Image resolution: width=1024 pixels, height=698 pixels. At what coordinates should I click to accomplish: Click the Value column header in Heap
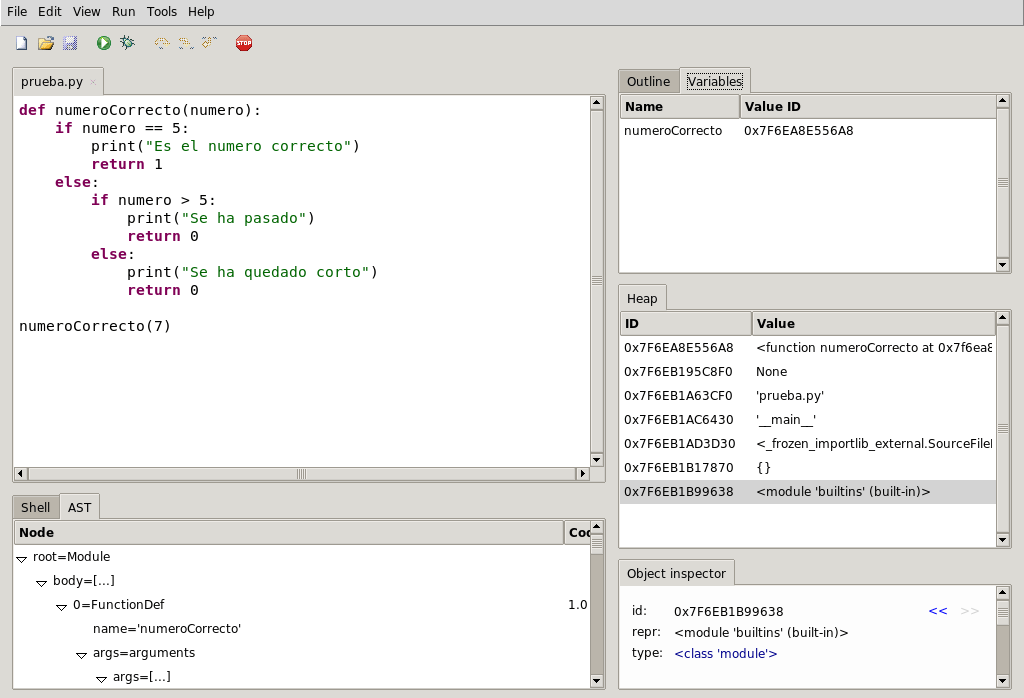tap(873, 323)
